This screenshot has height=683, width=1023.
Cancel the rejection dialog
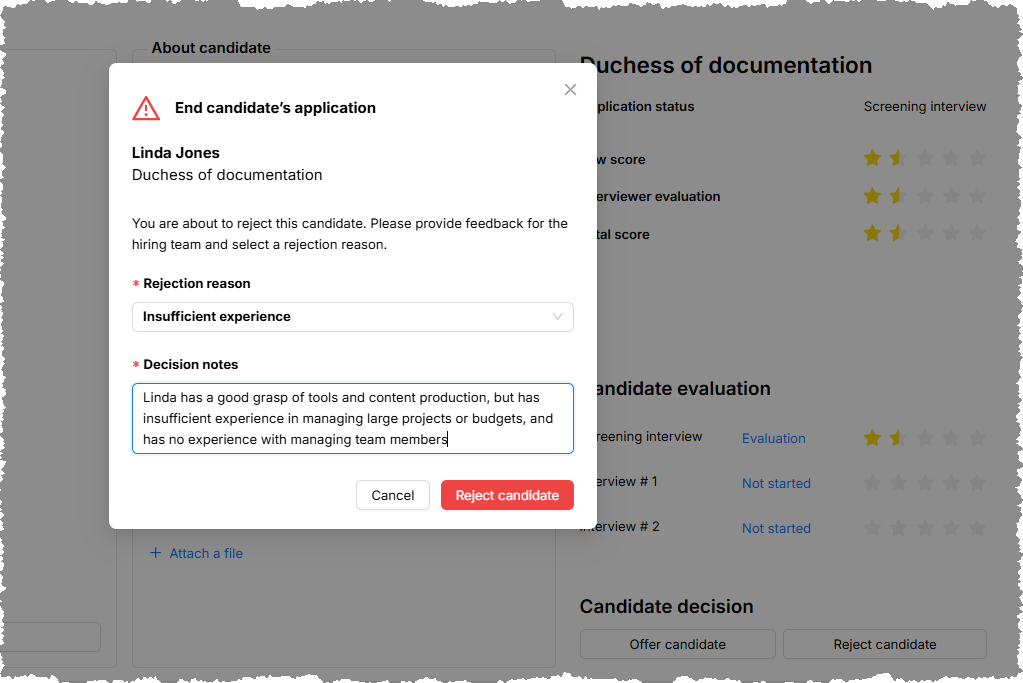tap(393, 495)
